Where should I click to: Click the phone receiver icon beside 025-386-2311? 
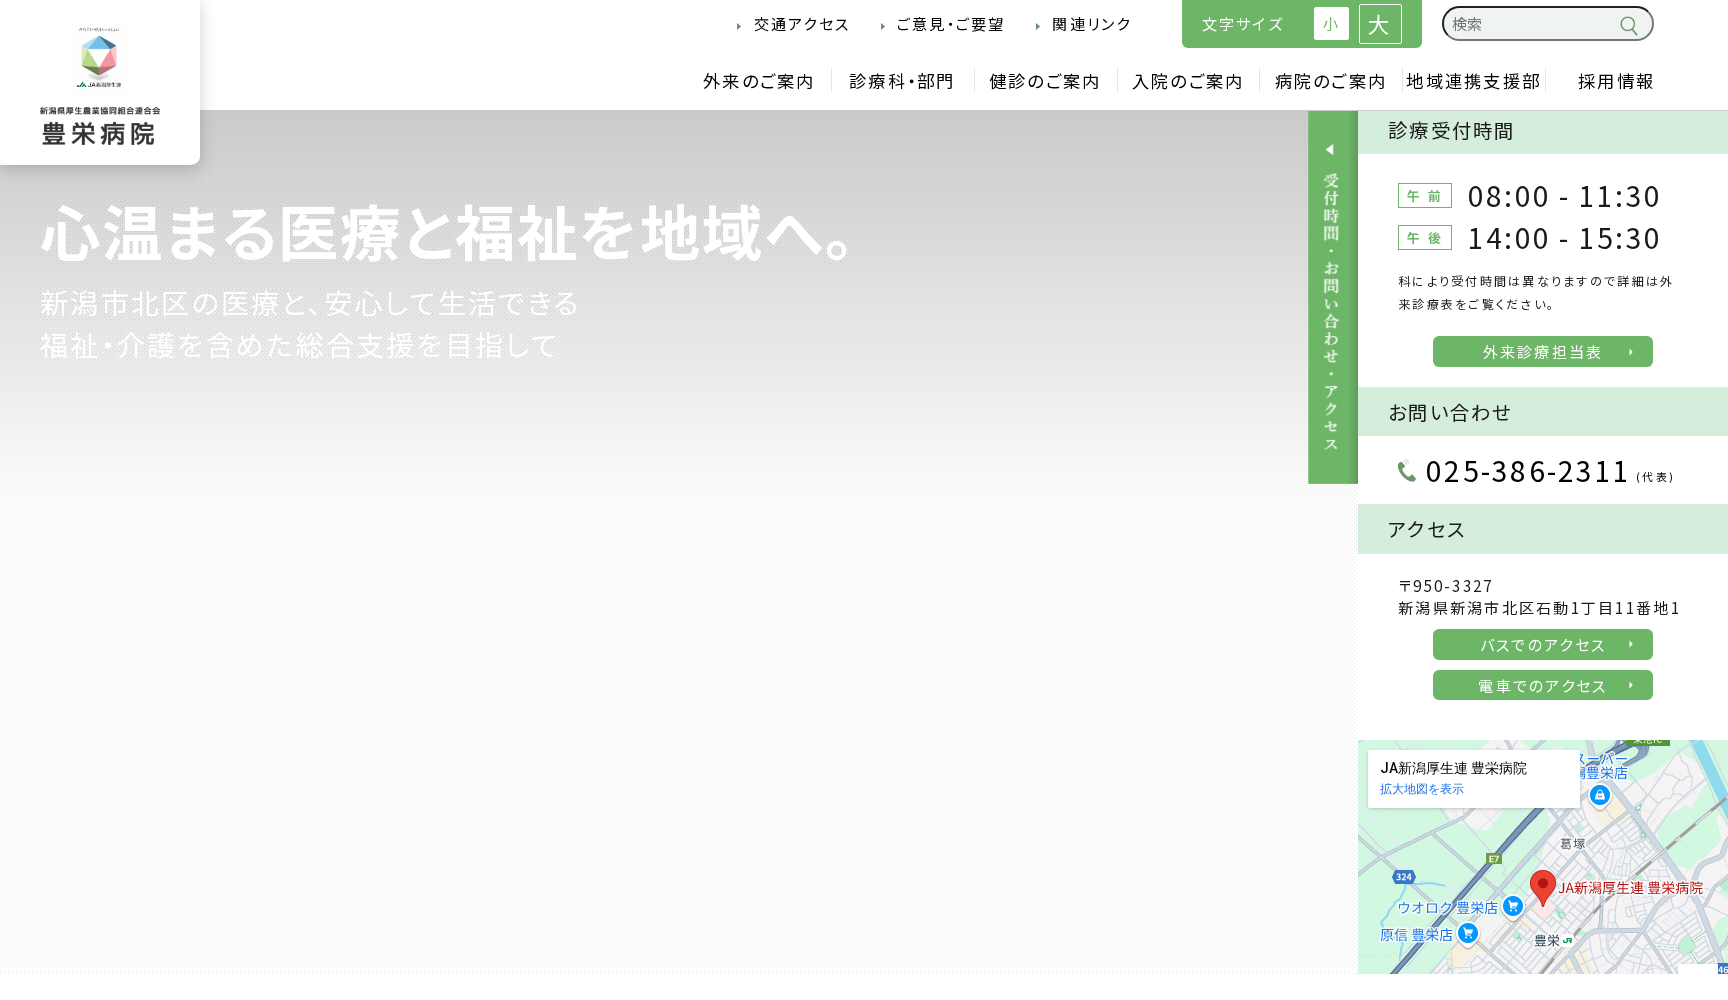[x=1405, y=471]
